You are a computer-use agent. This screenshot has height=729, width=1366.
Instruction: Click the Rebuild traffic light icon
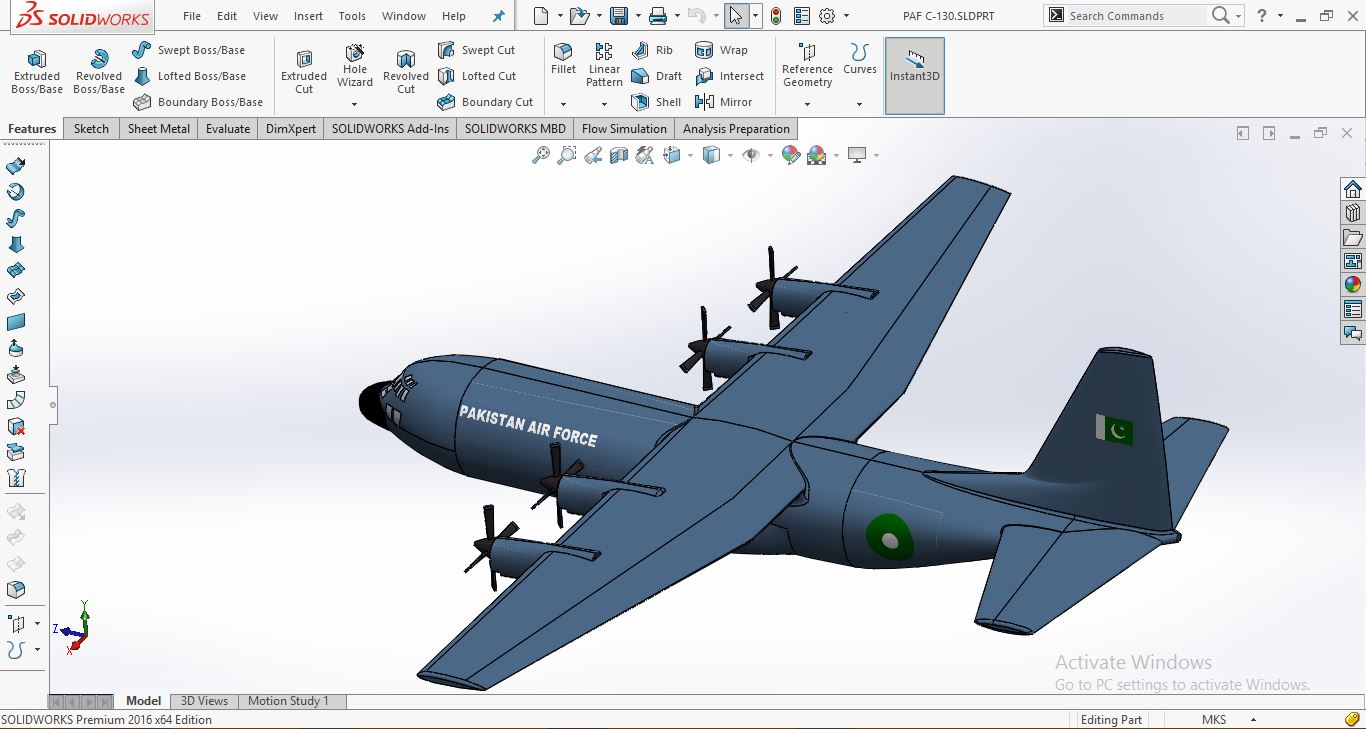[x=775, y=16]
